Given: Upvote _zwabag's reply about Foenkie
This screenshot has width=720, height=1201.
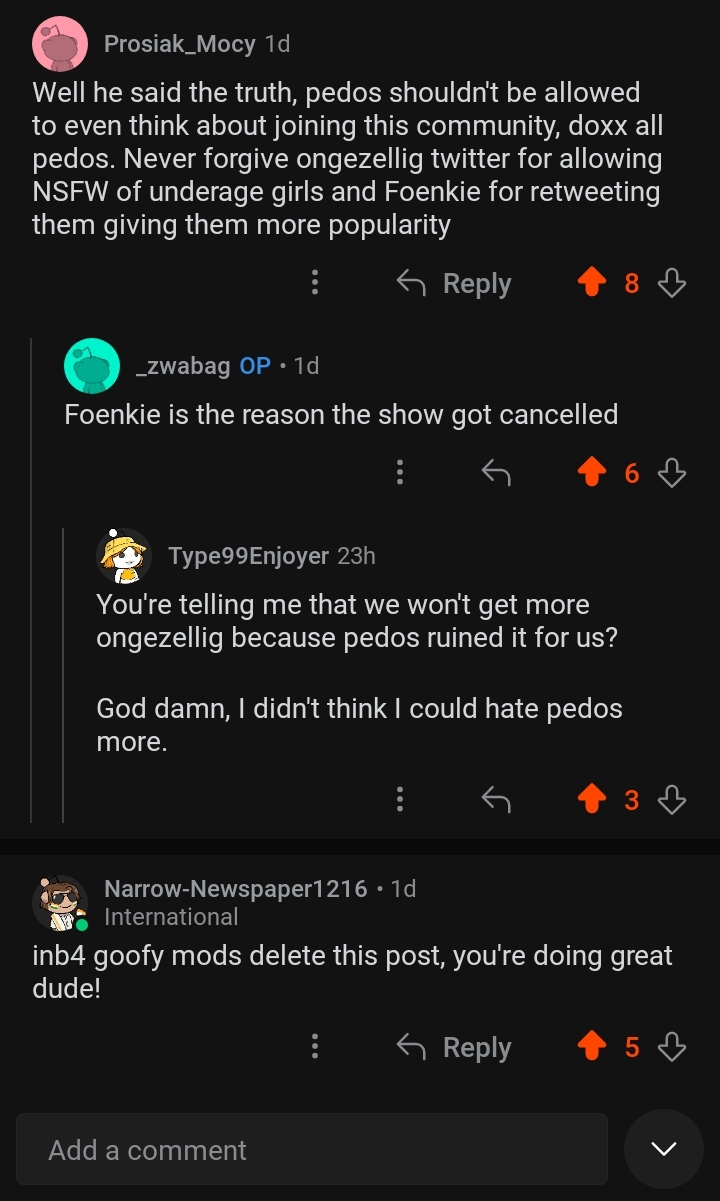Looking at the screenshot, I should (593, 473).
